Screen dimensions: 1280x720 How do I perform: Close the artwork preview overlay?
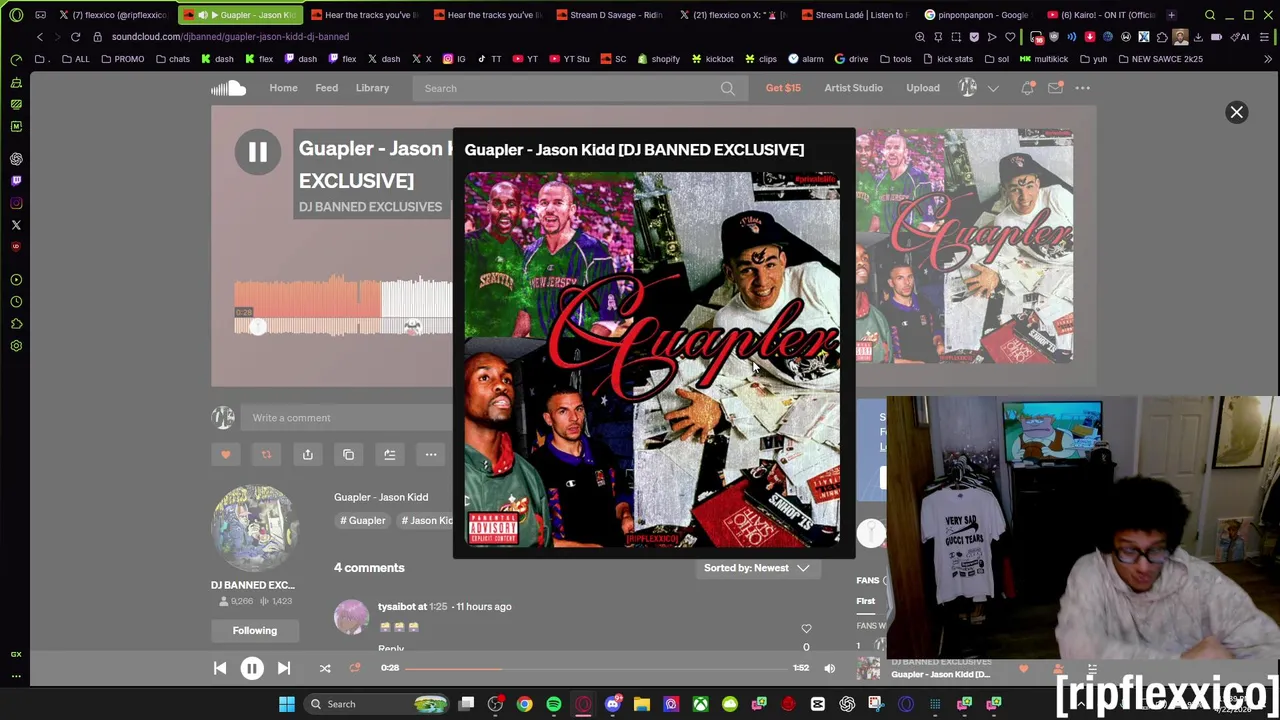click(1236, 112)
